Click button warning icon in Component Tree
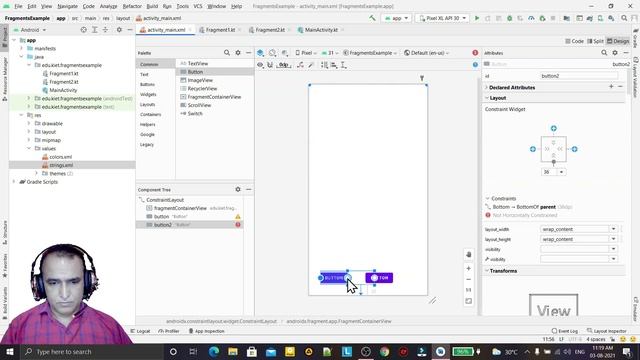The height and width of the screenshot is (360, 640). pos(238,217)
